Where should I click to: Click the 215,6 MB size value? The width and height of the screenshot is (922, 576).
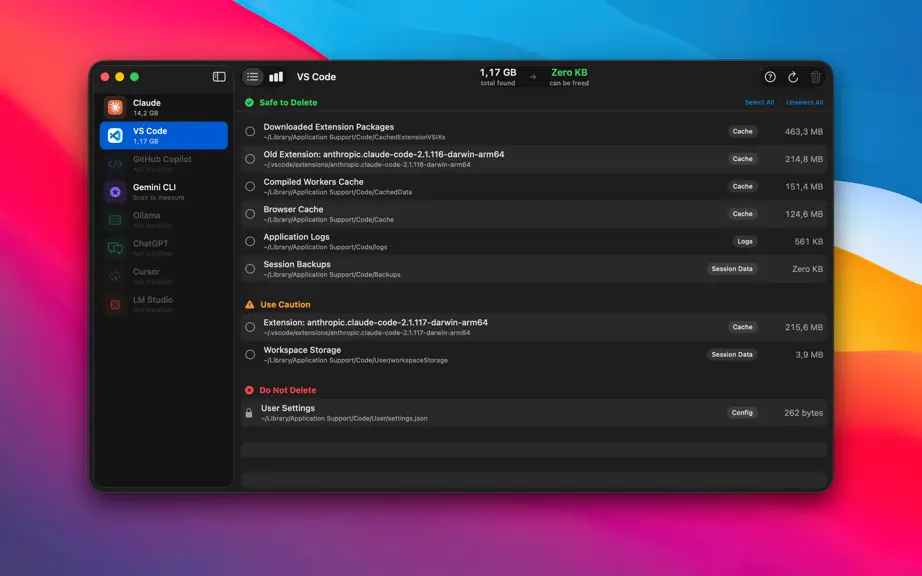point(803,327)
